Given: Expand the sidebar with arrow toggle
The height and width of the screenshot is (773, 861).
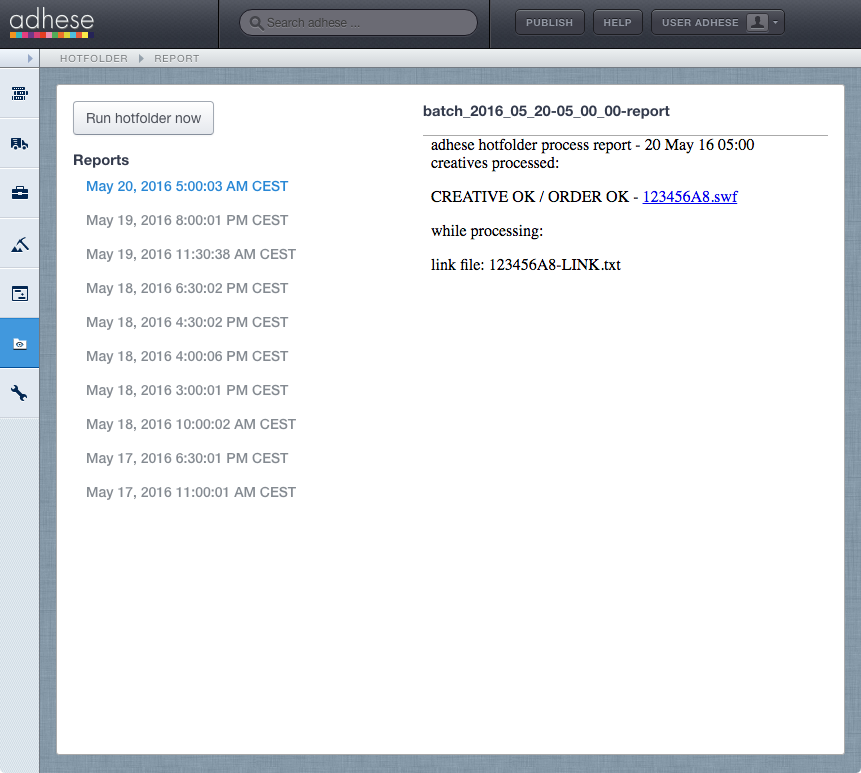Looking at the screenshot, I should click(30, 58).
